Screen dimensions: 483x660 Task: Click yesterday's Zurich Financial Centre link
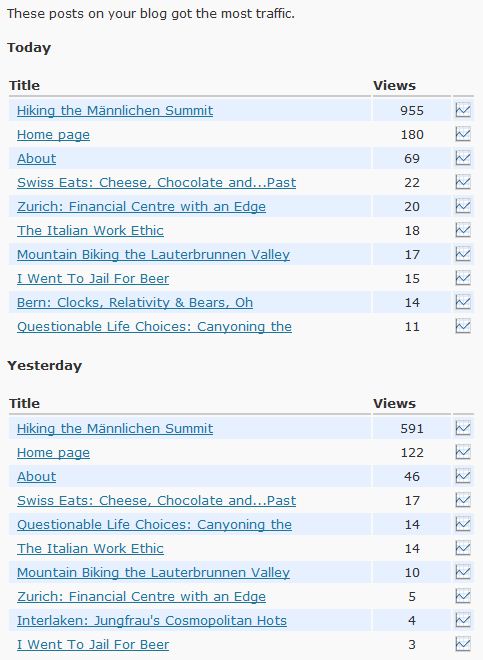coord(141,596)
